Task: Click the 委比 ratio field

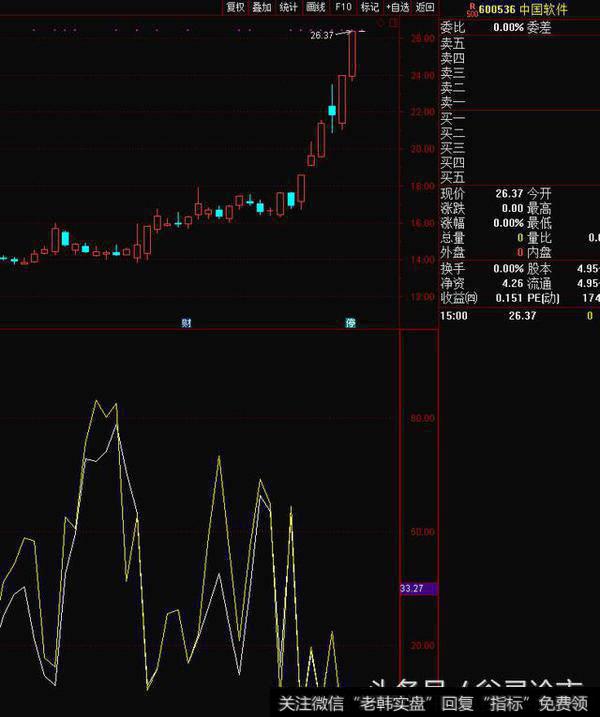Action: 453,27
